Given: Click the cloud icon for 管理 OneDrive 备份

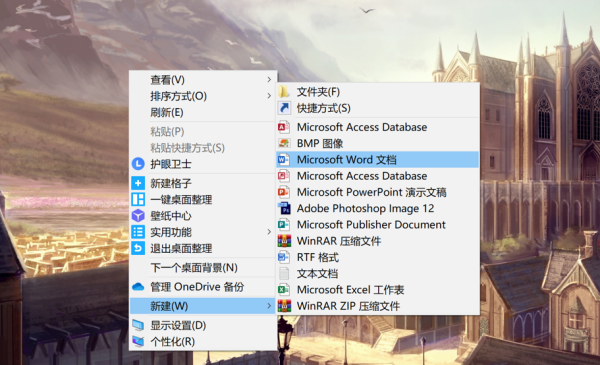Looking at the screenshot, I should [x=138, y=287].
